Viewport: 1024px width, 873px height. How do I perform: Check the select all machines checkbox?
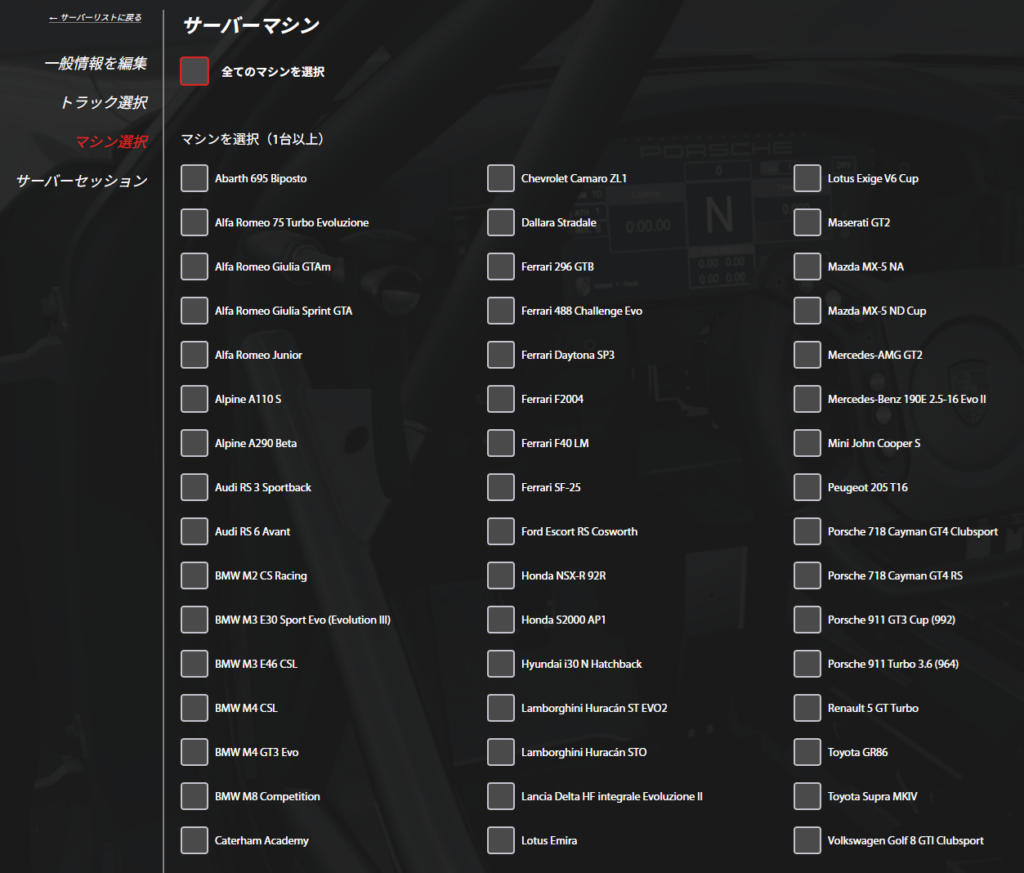click(x=195, y=71)
